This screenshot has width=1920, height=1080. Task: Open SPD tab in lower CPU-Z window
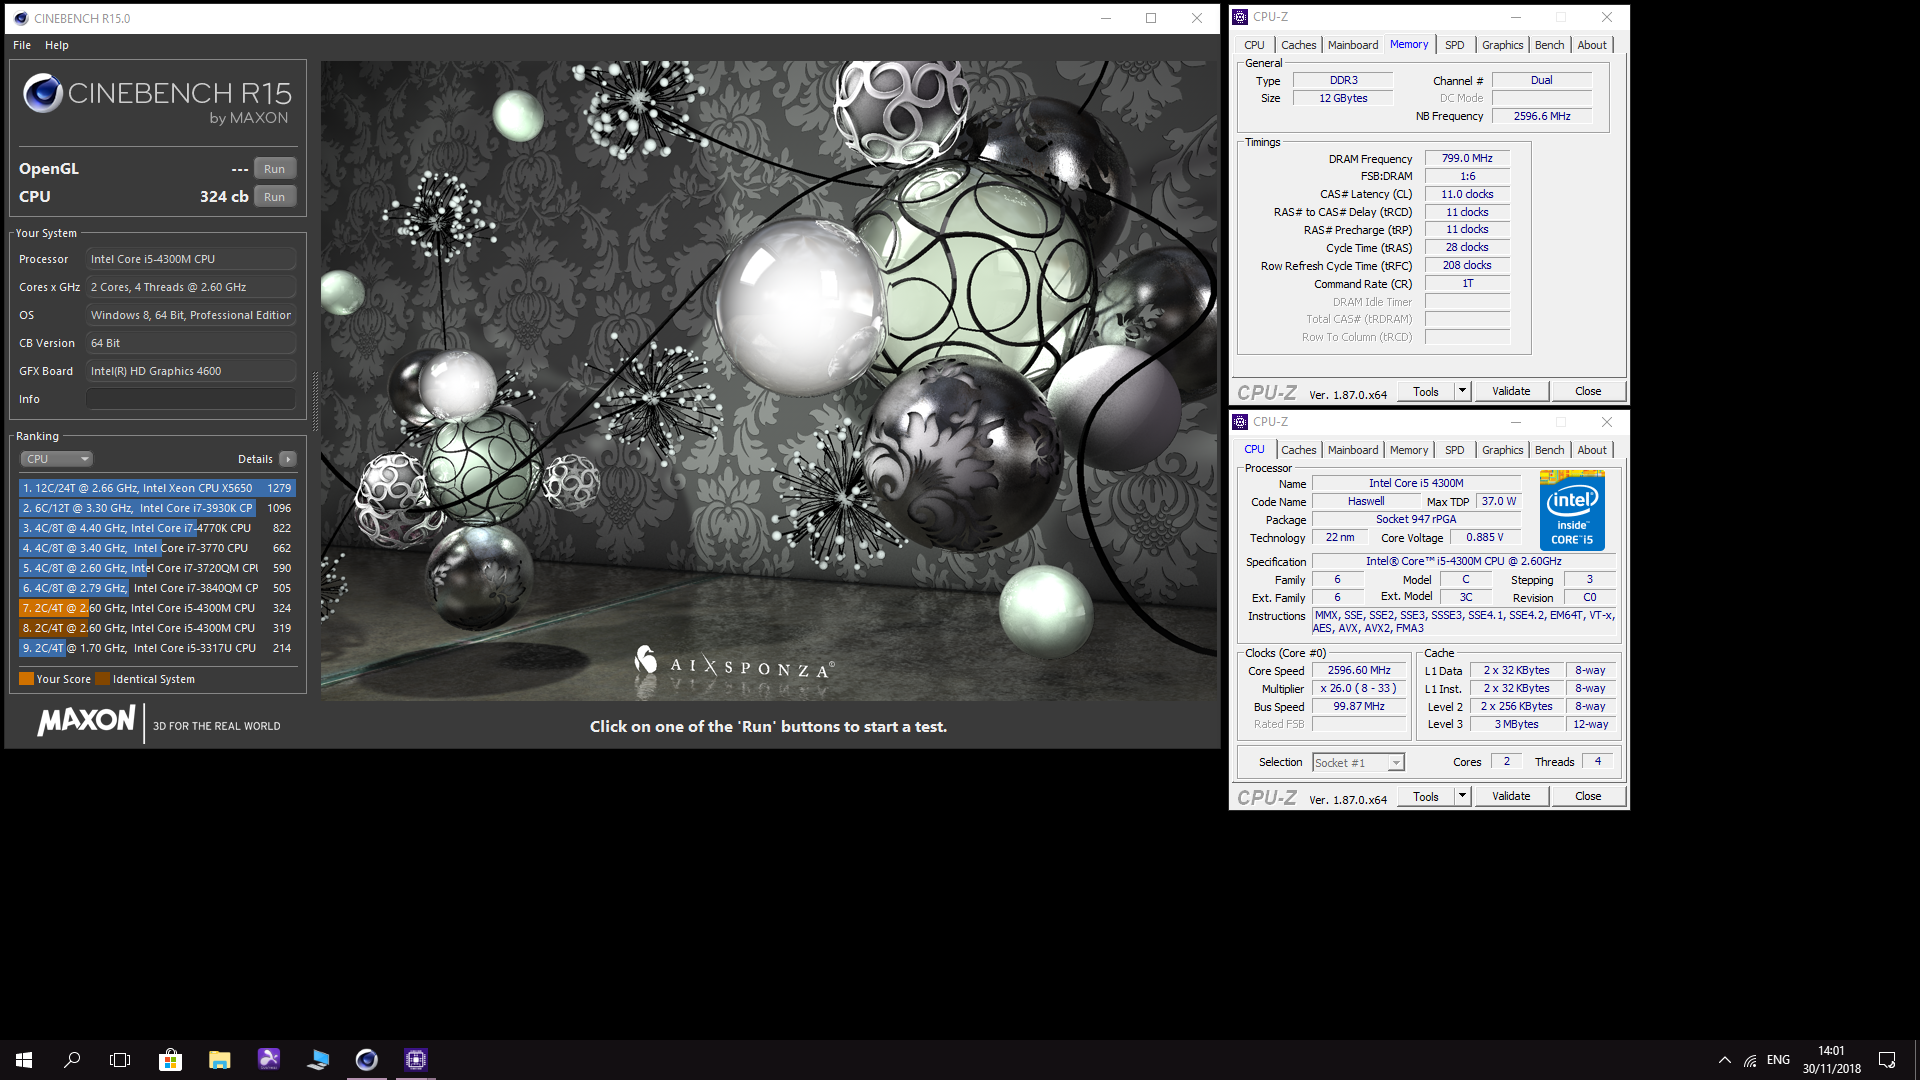pyautogui.click(x=1454, y=450)
